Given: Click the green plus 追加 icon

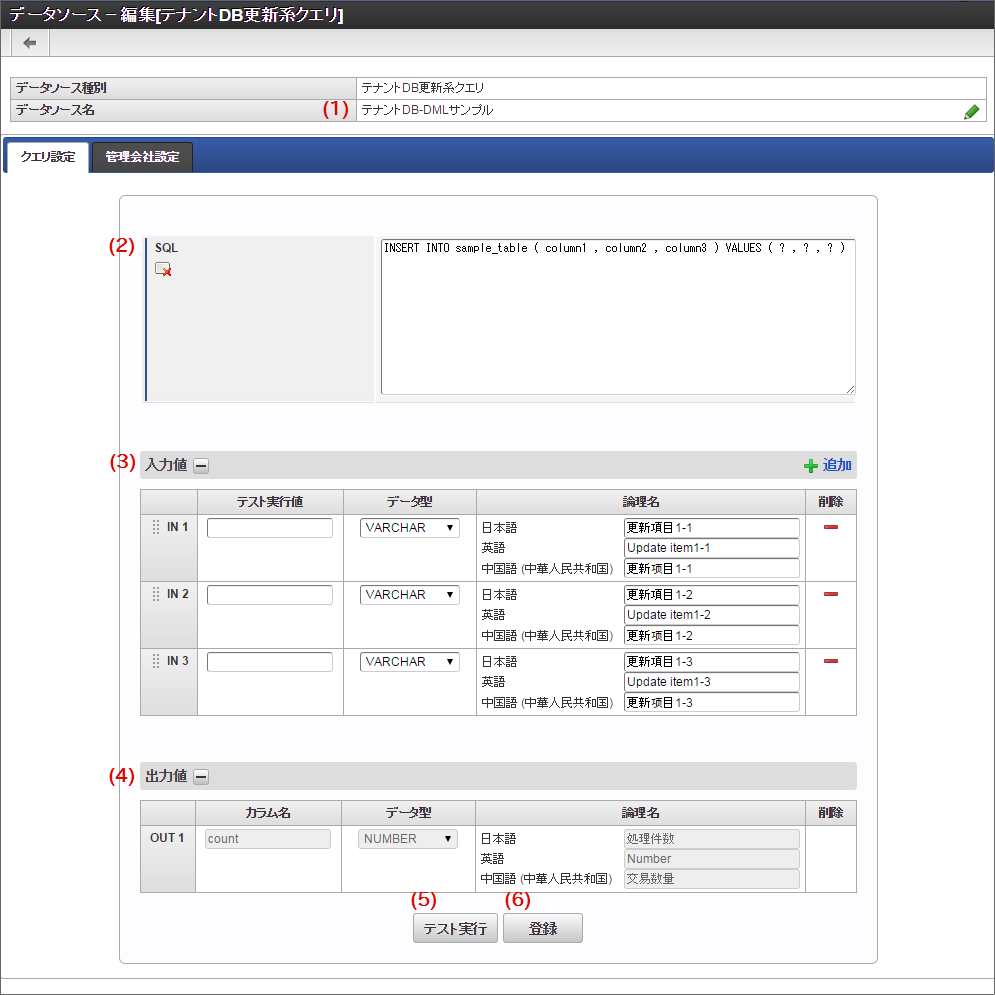Looking at the screenshot, I should click(811, 466).
